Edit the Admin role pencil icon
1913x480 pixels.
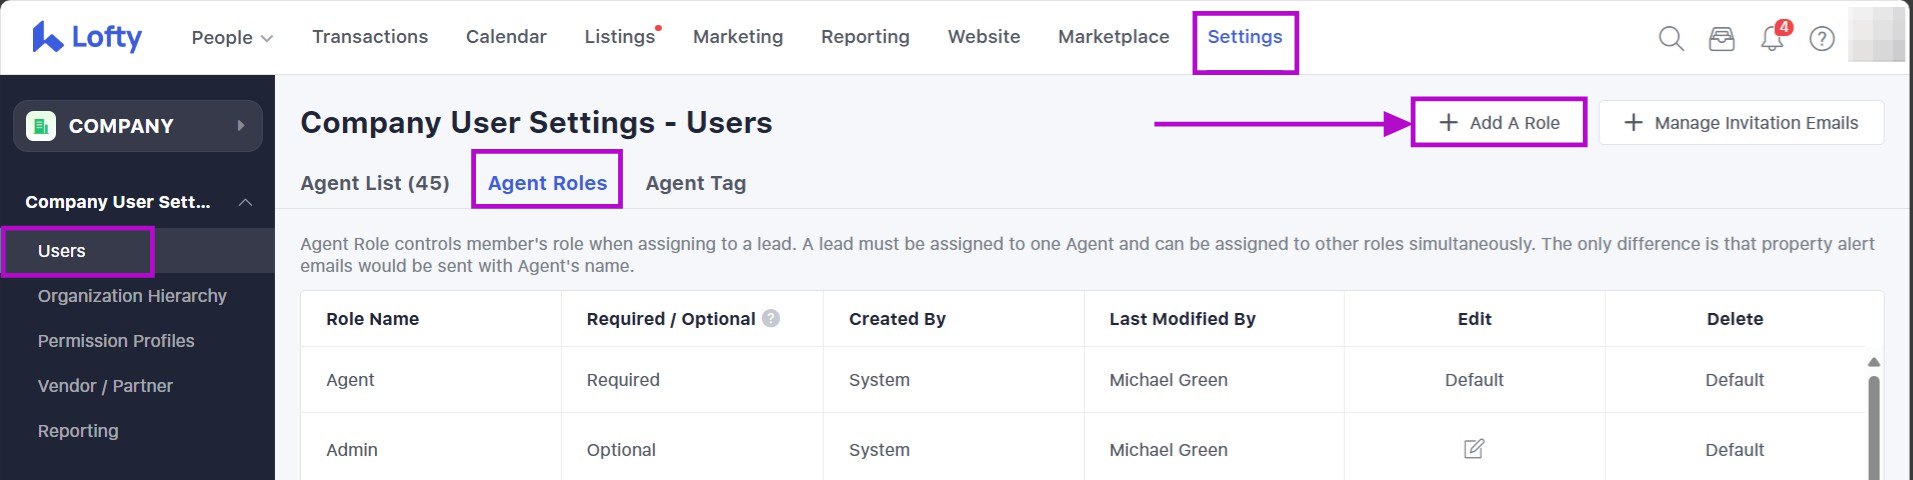(x=1474, y=449)
